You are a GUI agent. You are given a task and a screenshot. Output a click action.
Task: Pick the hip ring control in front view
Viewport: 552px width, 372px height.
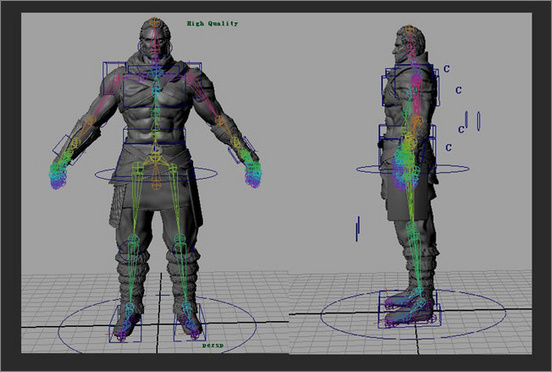(156, 174)
